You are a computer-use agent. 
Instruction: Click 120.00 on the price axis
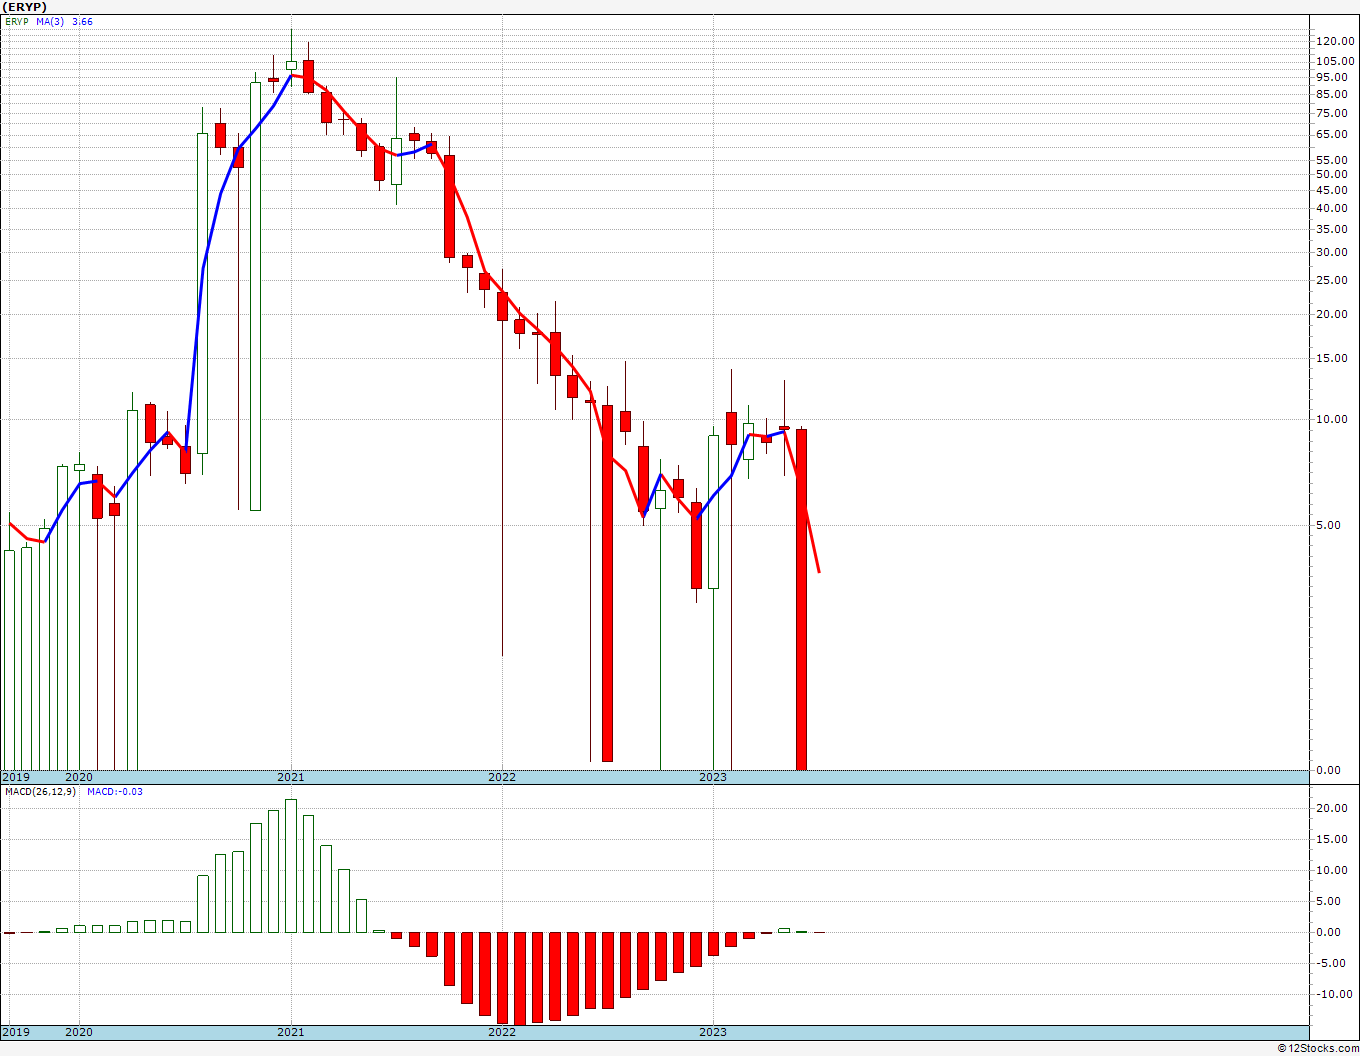(x=1335, y=41)
